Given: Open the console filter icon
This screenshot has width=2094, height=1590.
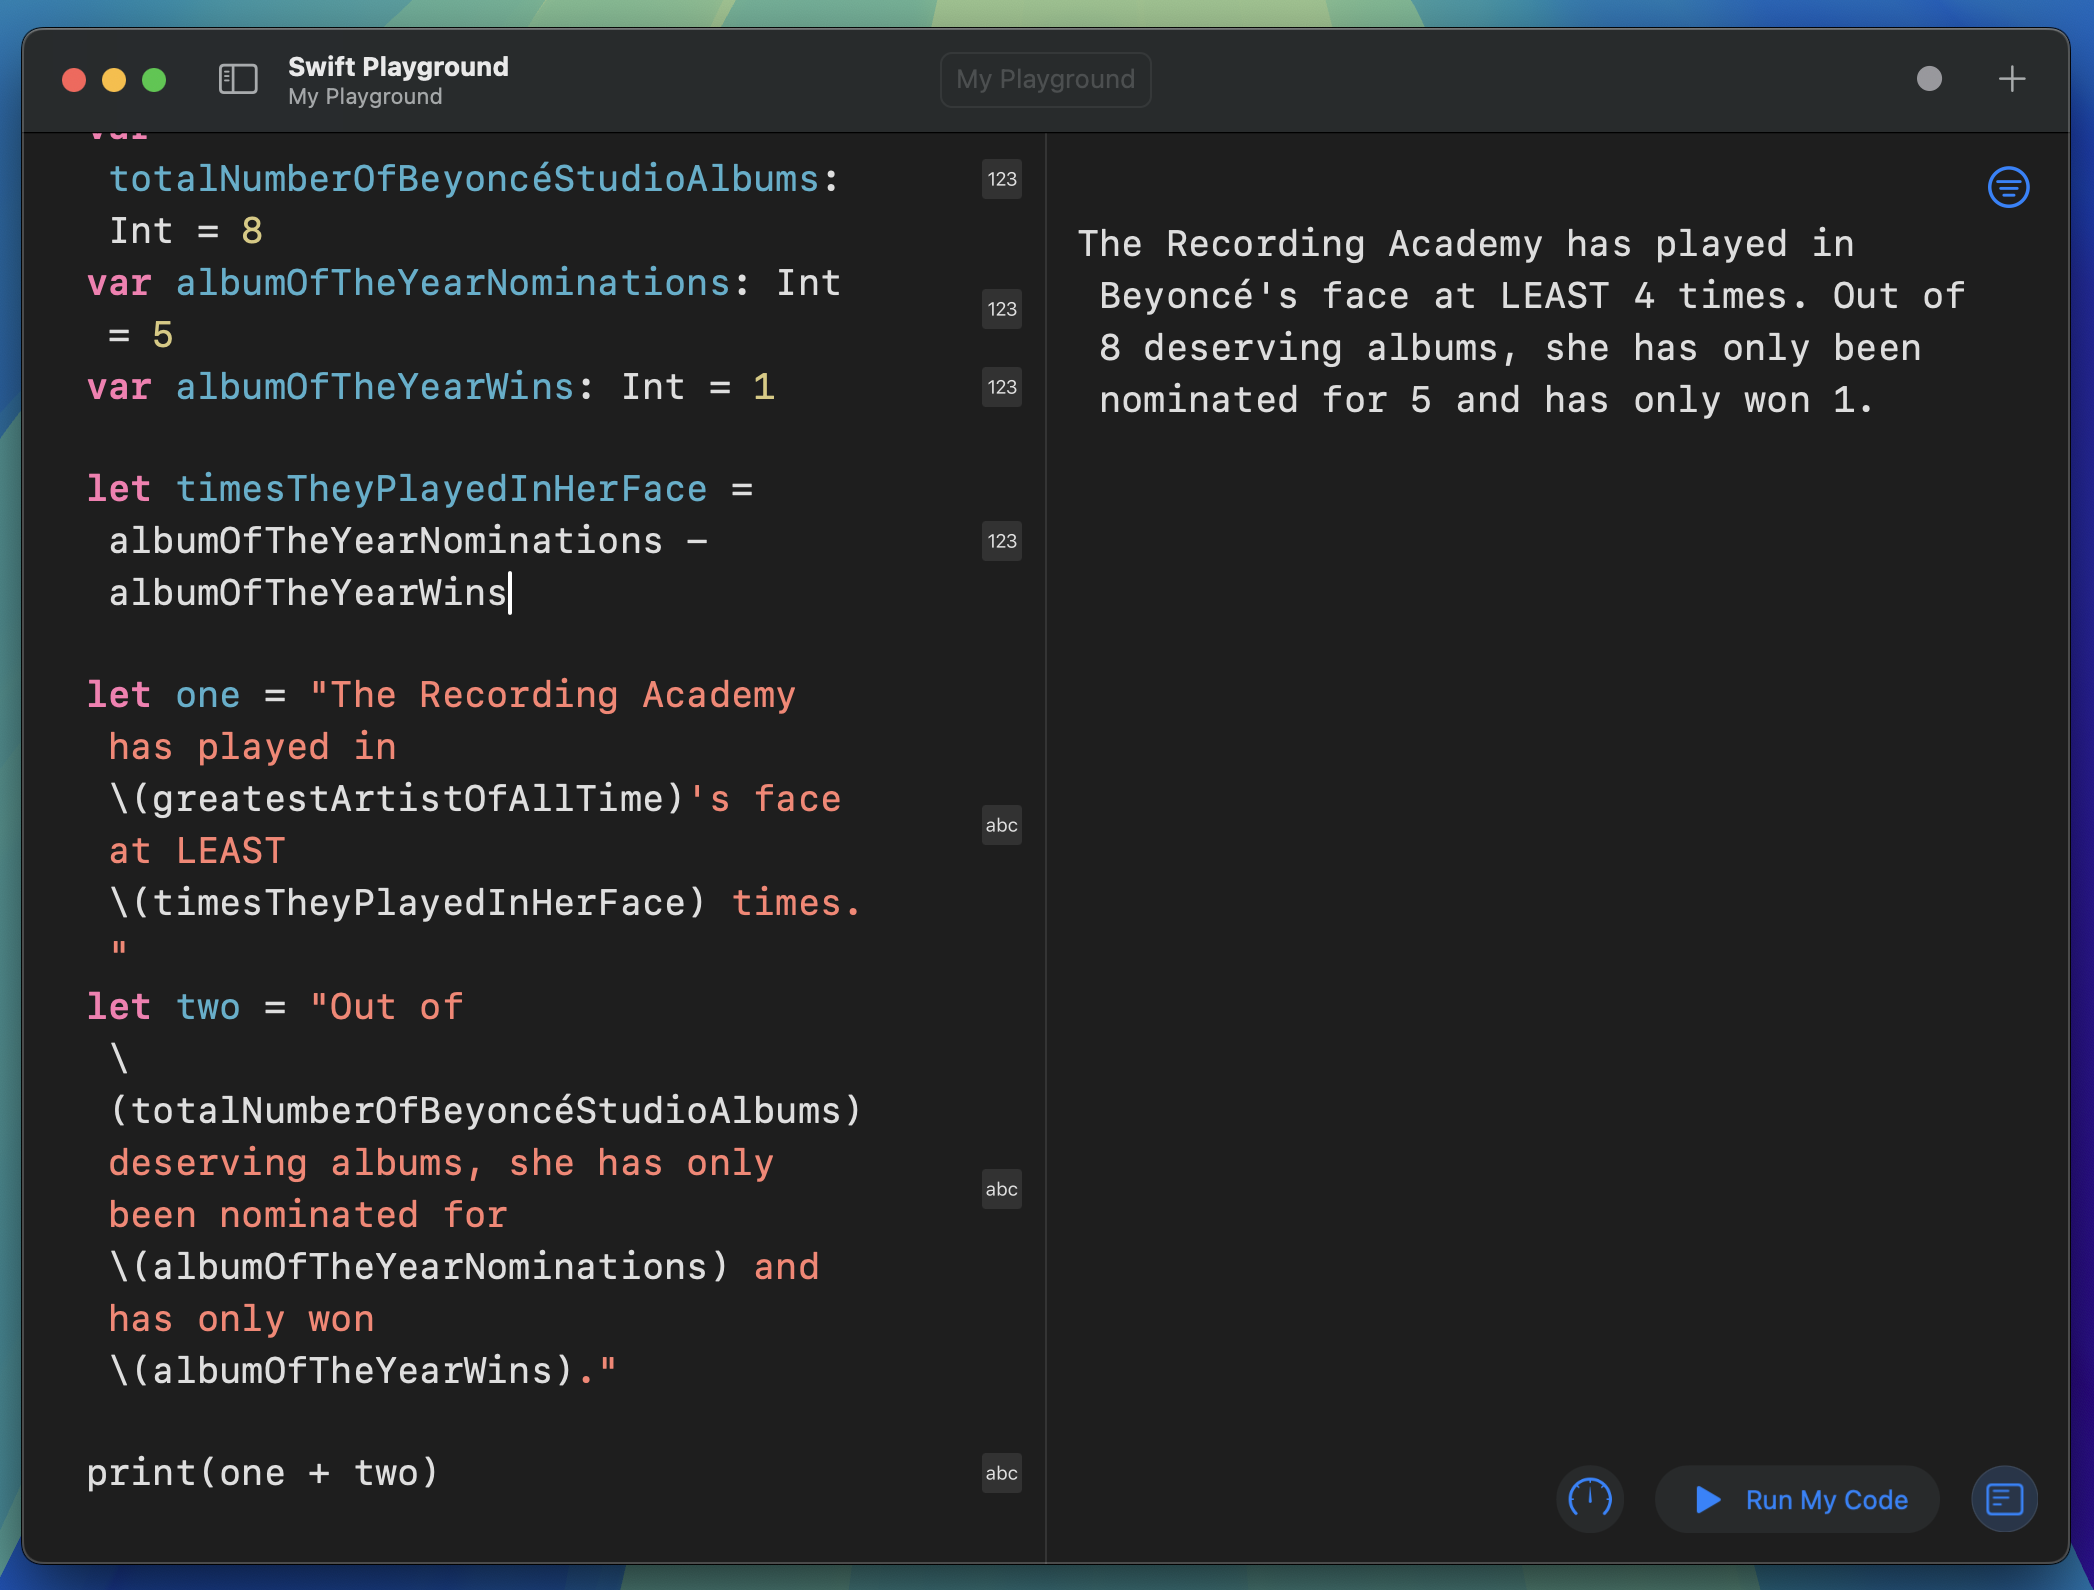Looking at the screenshot, I should click(2008, 187).
